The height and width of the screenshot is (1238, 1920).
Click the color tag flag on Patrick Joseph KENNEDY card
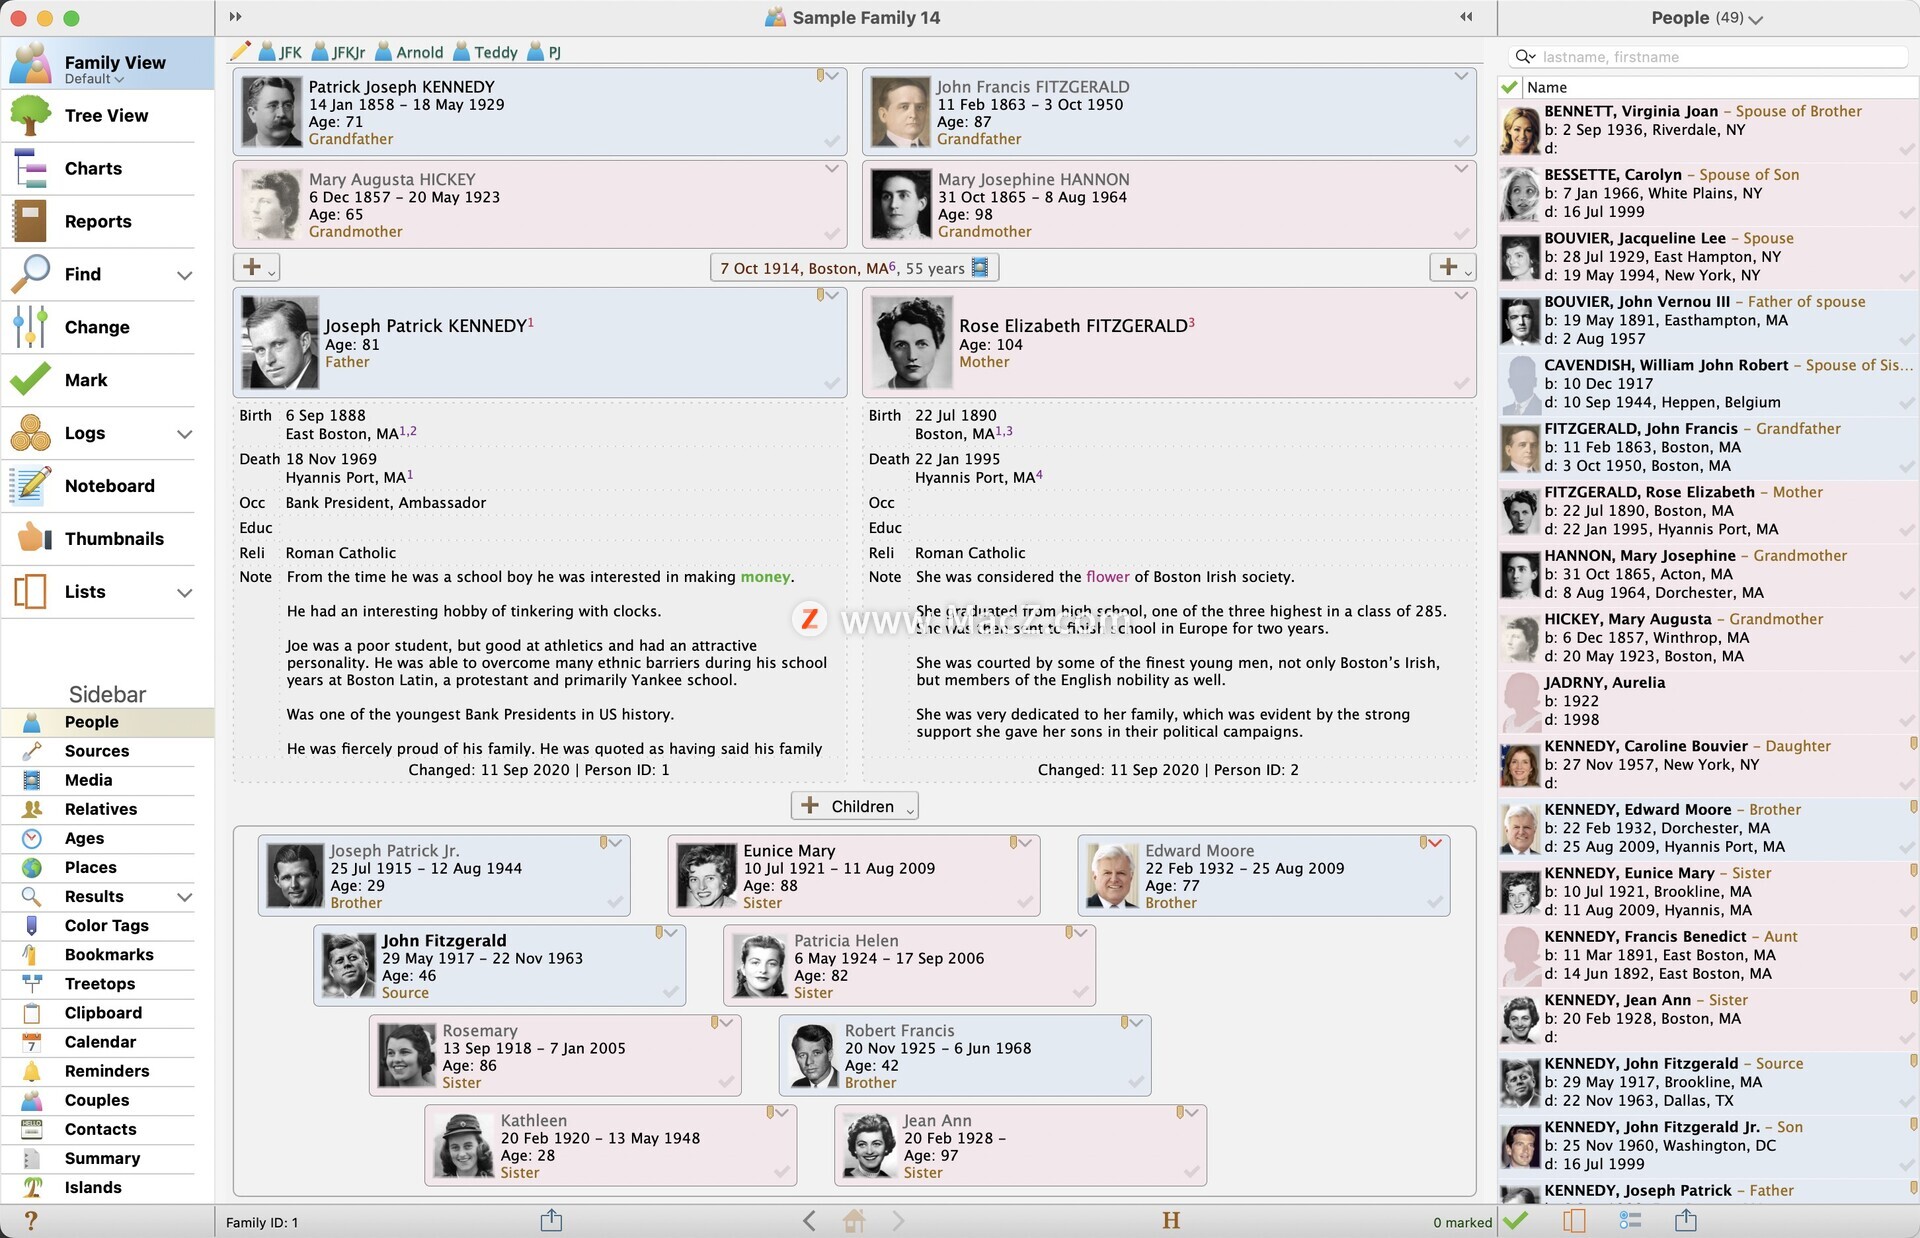(820, 75)
